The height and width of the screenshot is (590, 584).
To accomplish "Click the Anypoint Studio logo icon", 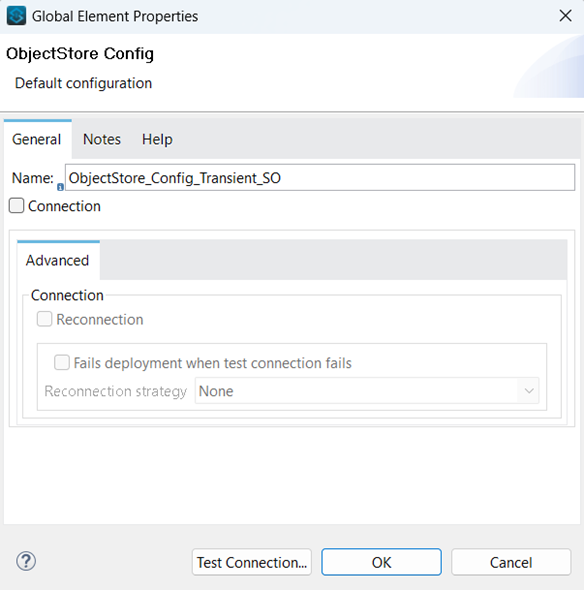I will click(17, 16).
